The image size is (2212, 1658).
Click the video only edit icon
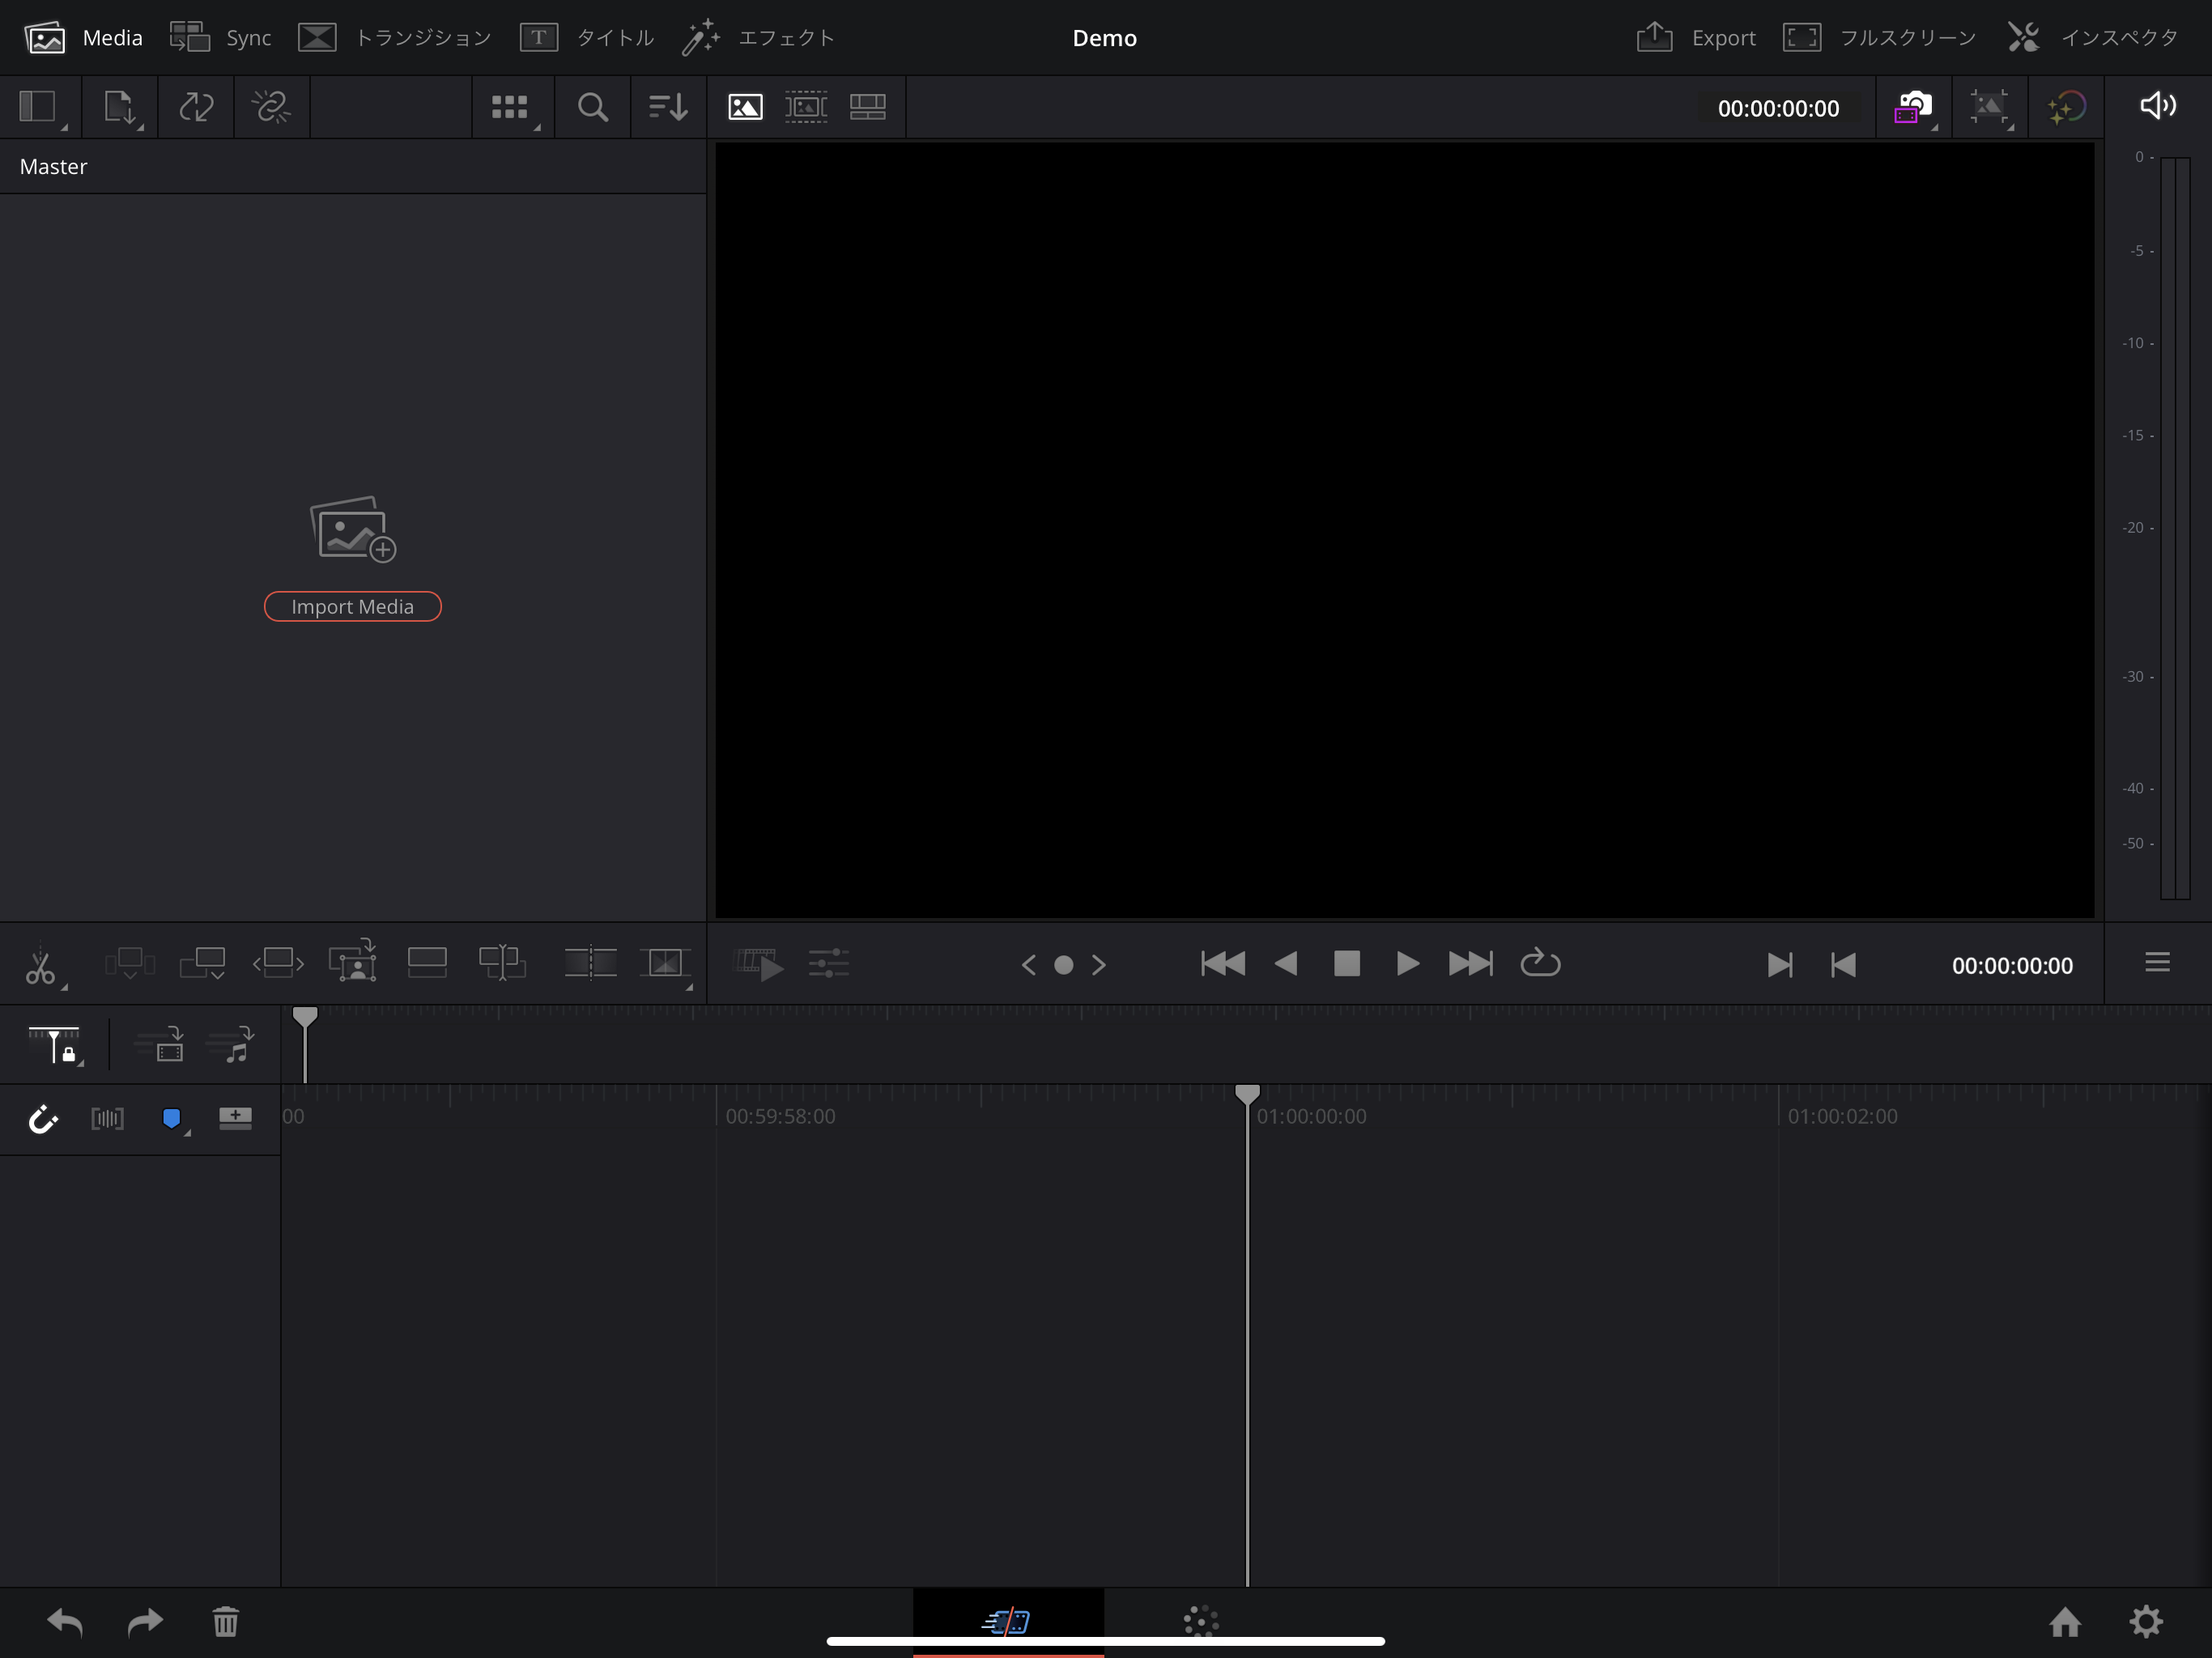pyautogui.click(x=160, y=1044)
